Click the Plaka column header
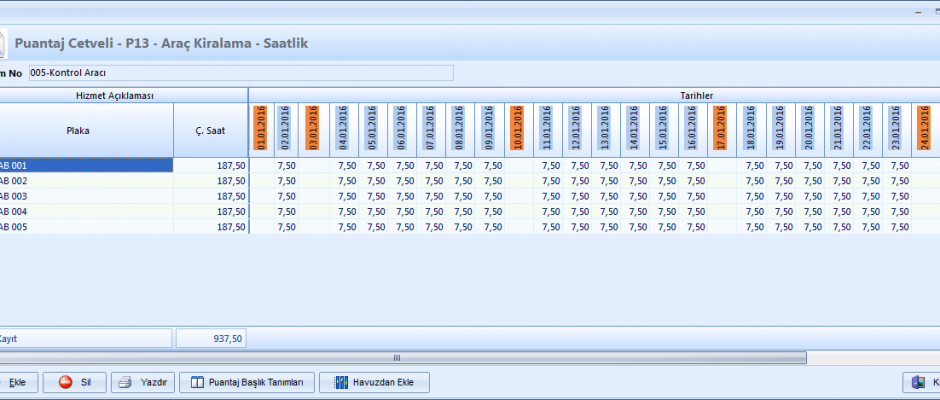 86,130
